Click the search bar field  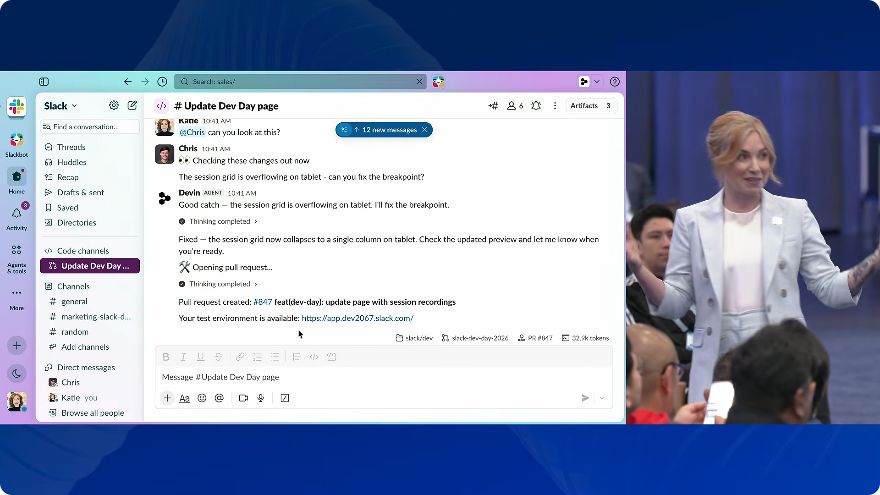(x=300, y=81)
